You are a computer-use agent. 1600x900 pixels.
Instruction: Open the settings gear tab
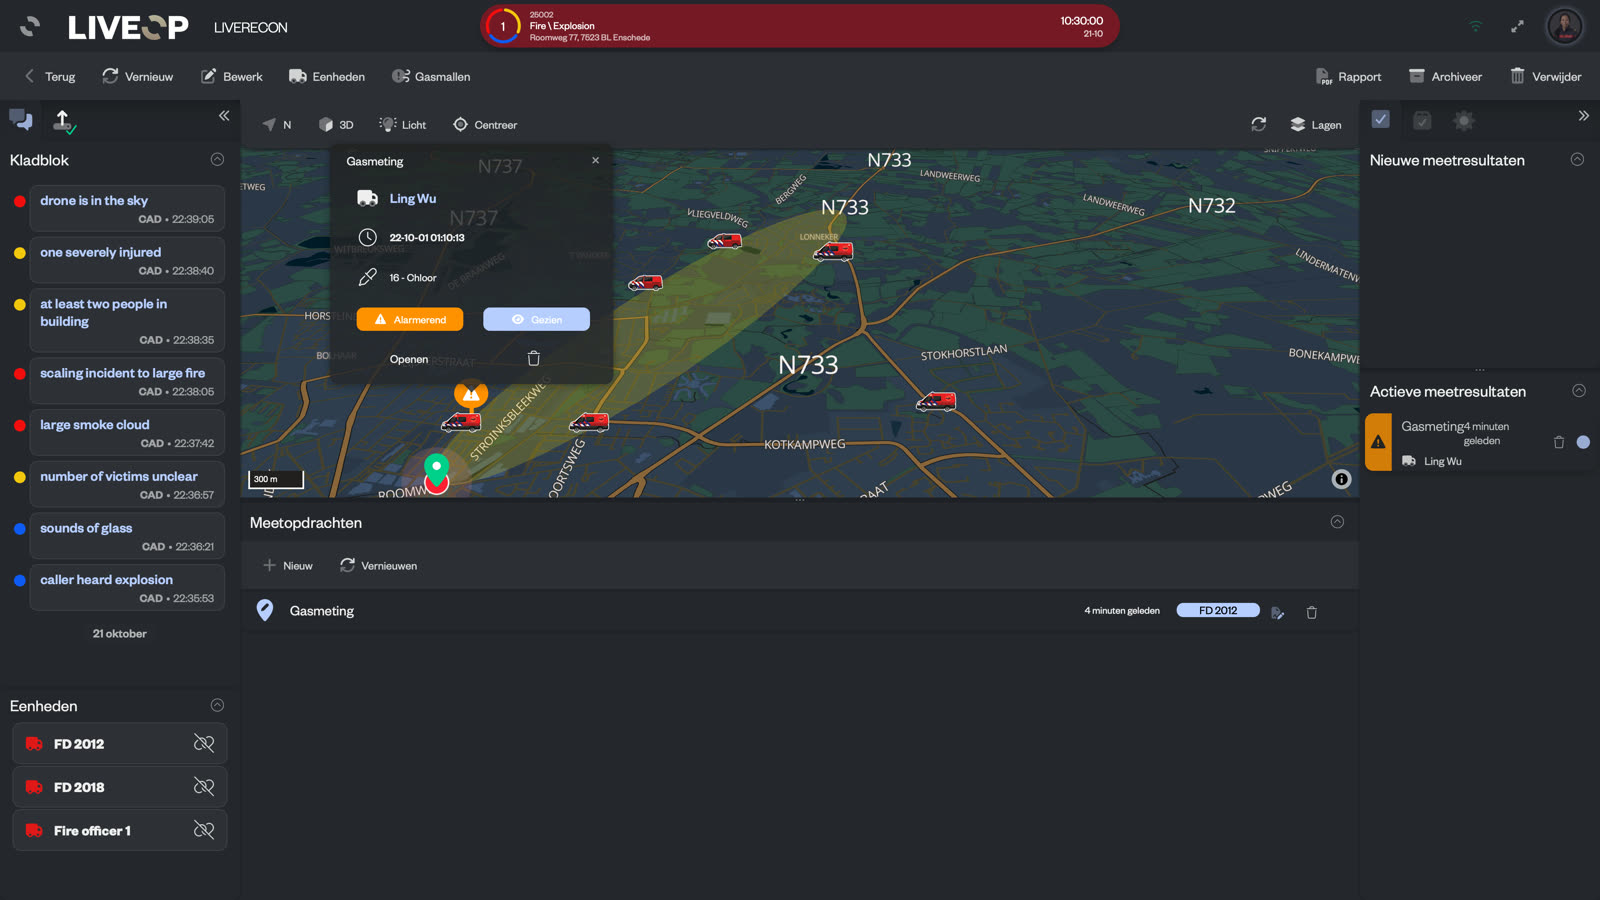click(x=1464, y=120)
